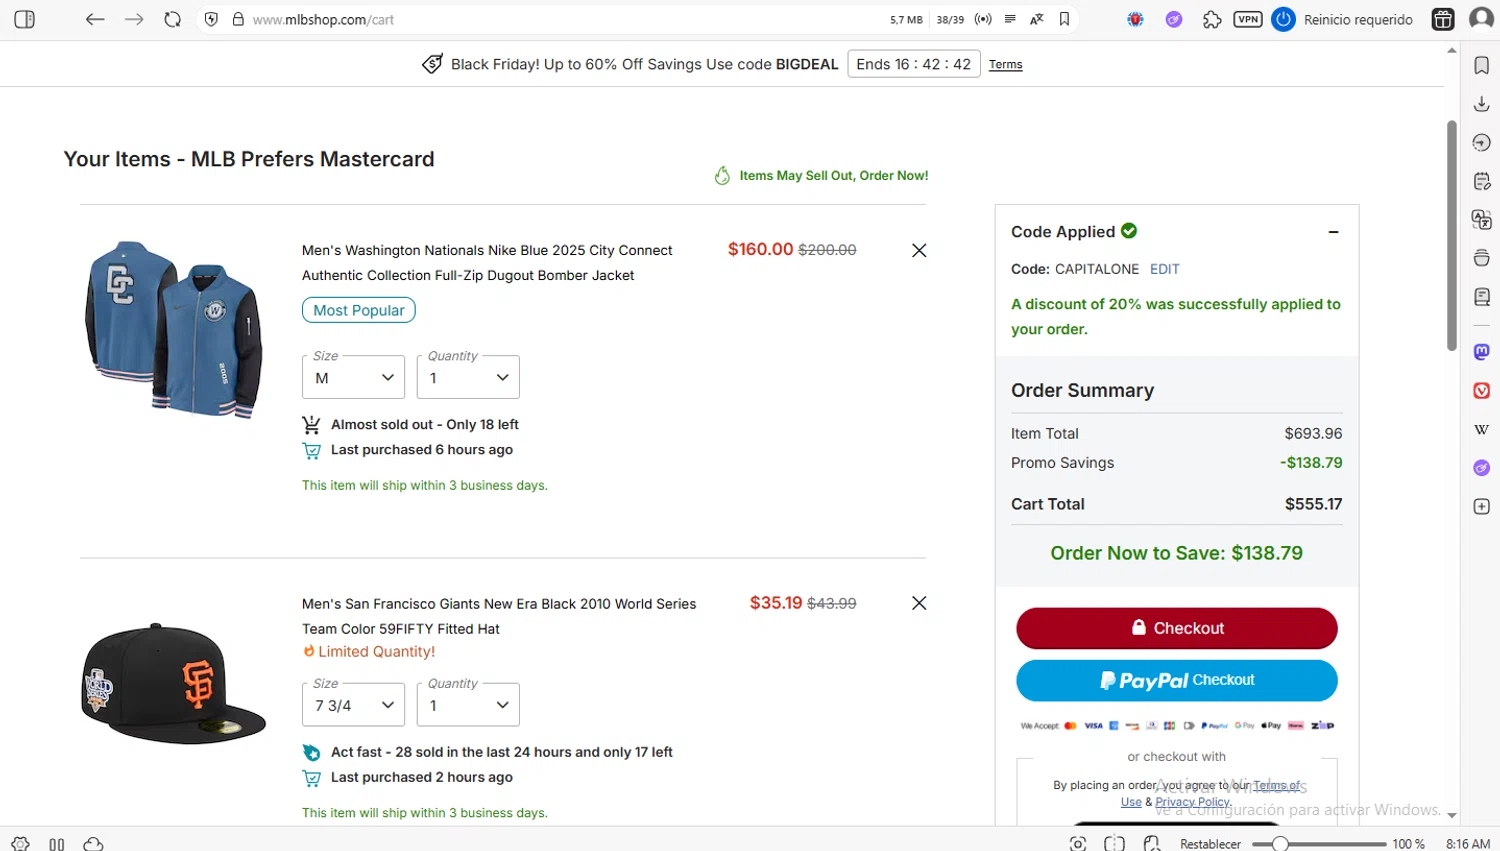
Task: Open the Washington Nationals jacket product title
Action: pyautogui.click(x=487, y=263)
